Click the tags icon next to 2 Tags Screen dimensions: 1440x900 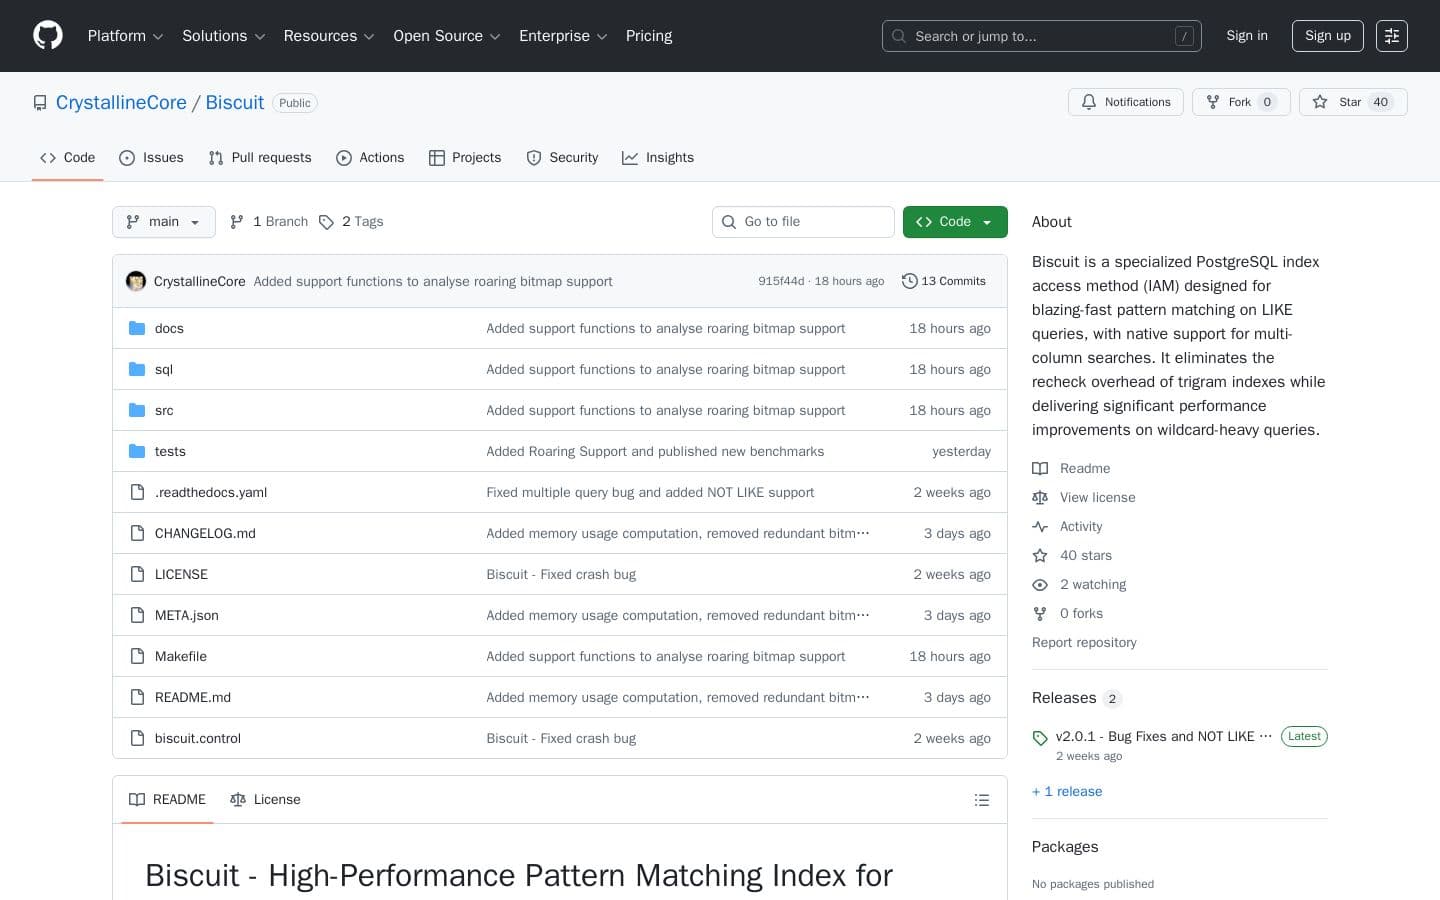click(328, 222)
